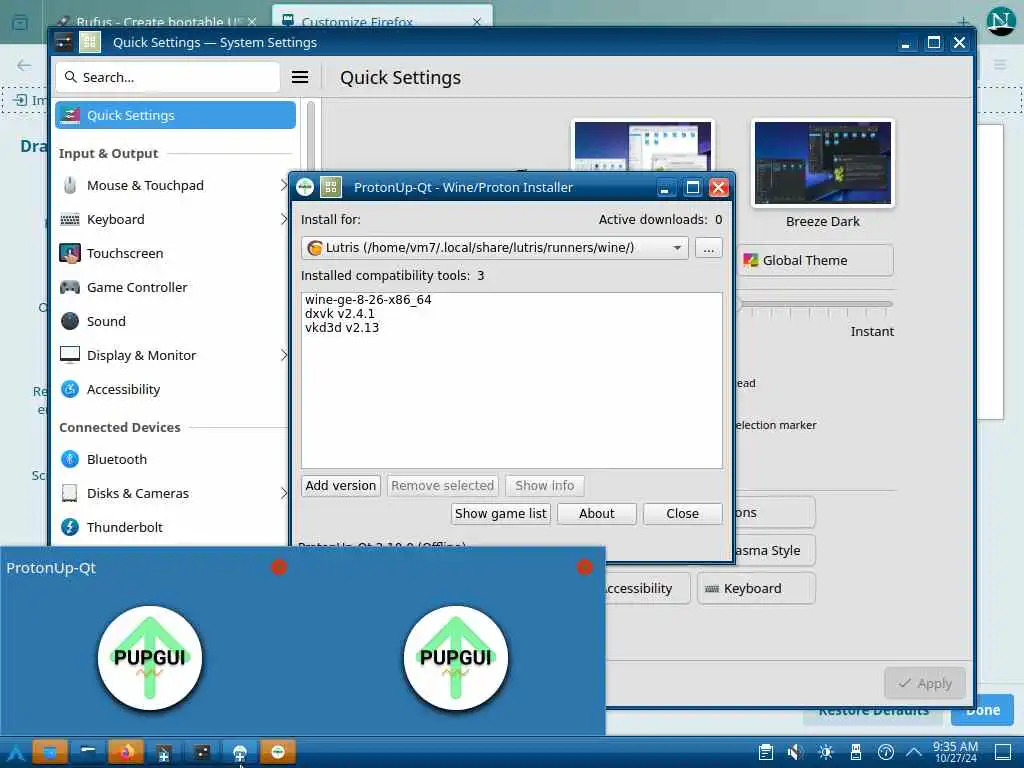Select the light Breeze theme thumbnail
Viewport: 1024px width, 768px height.
[643, 146]
